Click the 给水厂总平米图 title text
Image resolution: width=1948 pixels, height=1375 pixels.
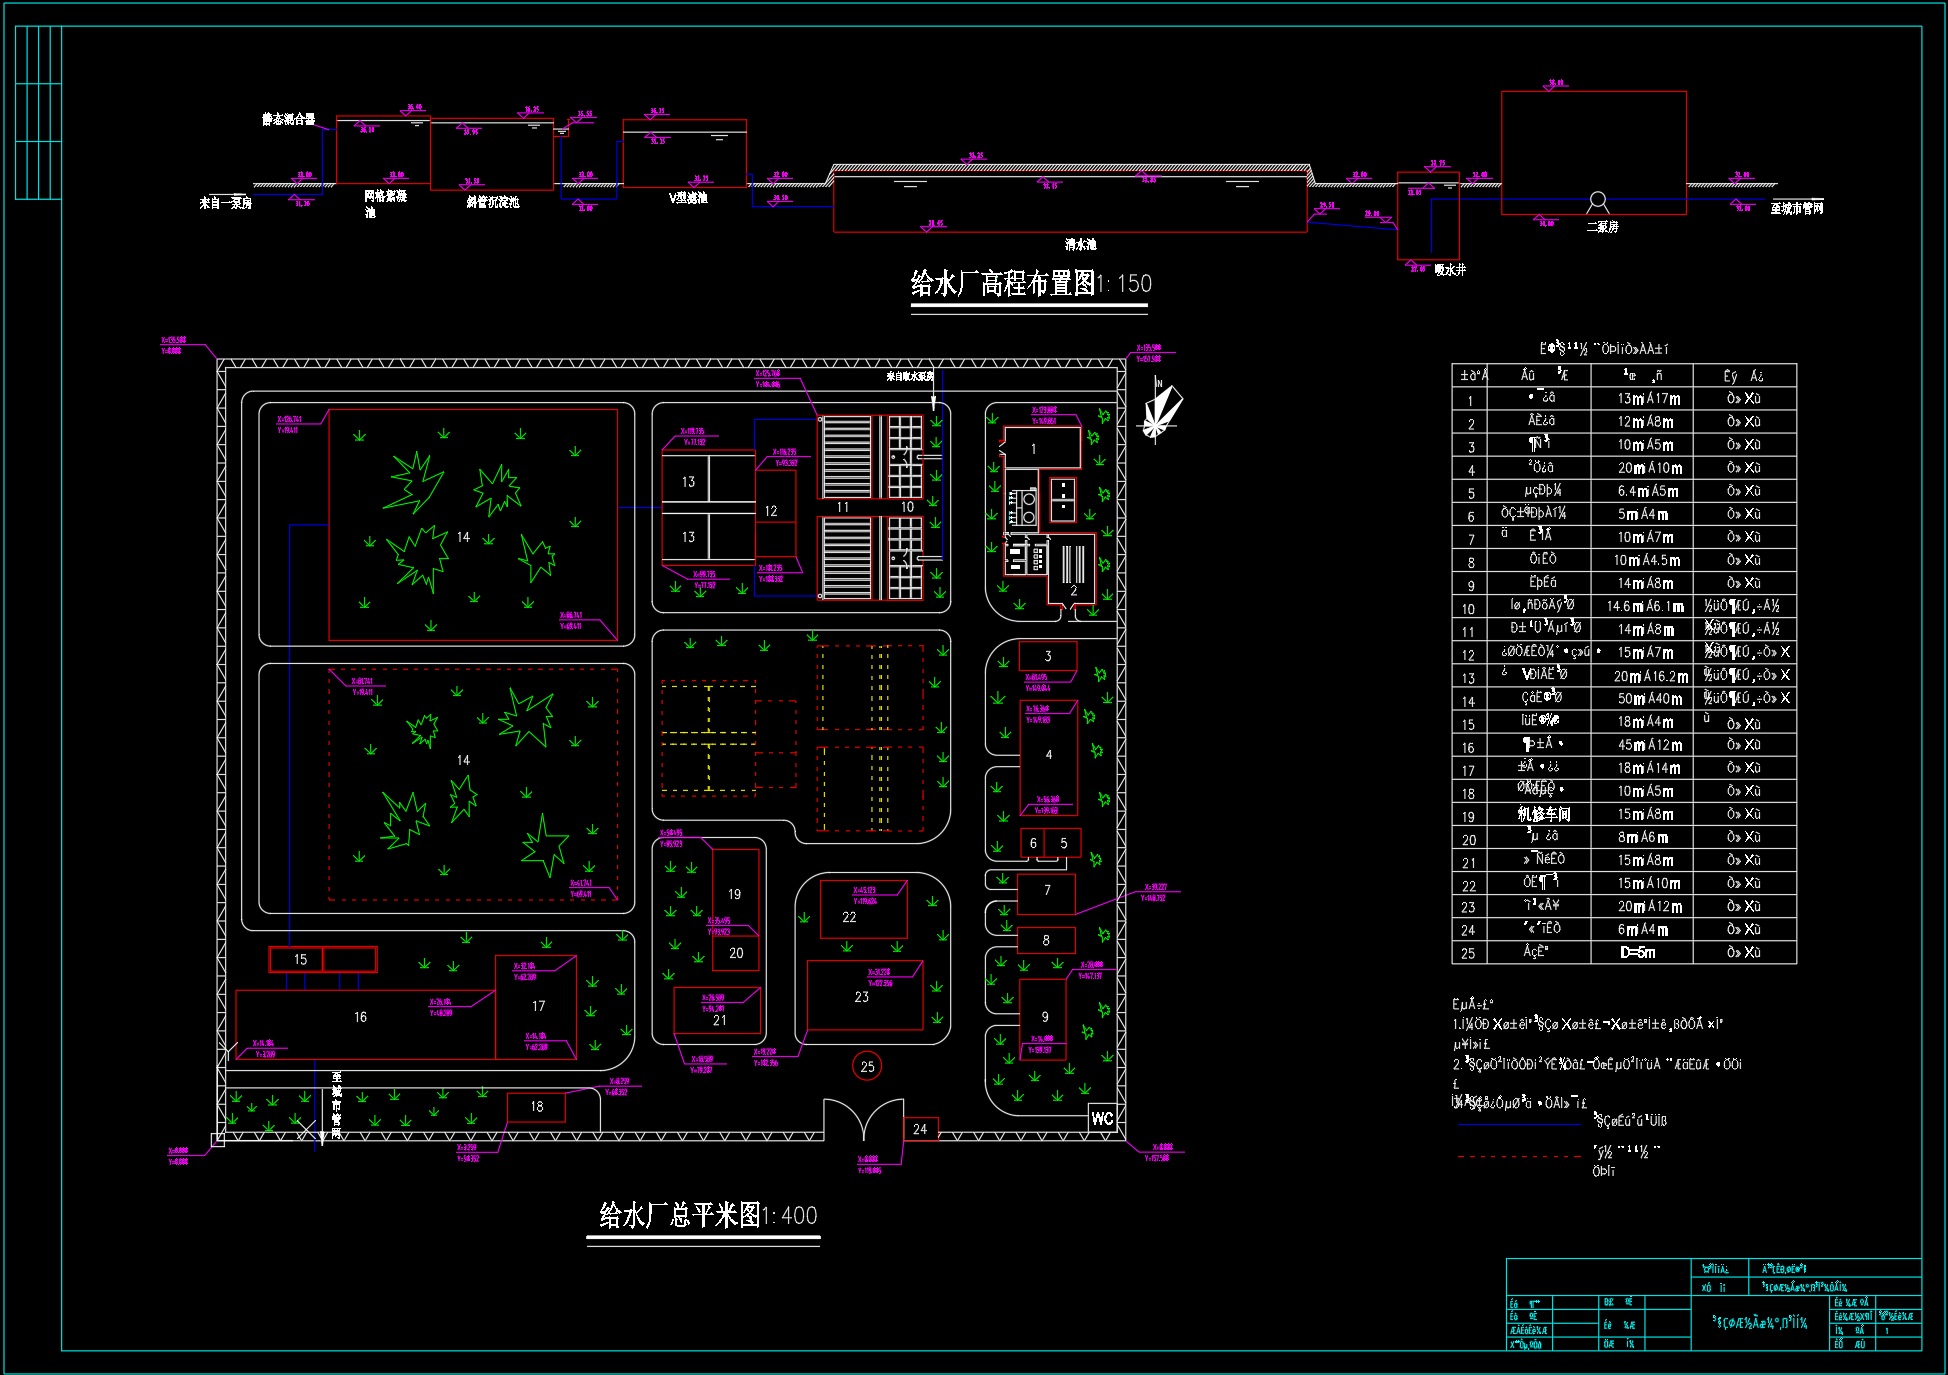pyautogui.click(x=680, y=1215)
